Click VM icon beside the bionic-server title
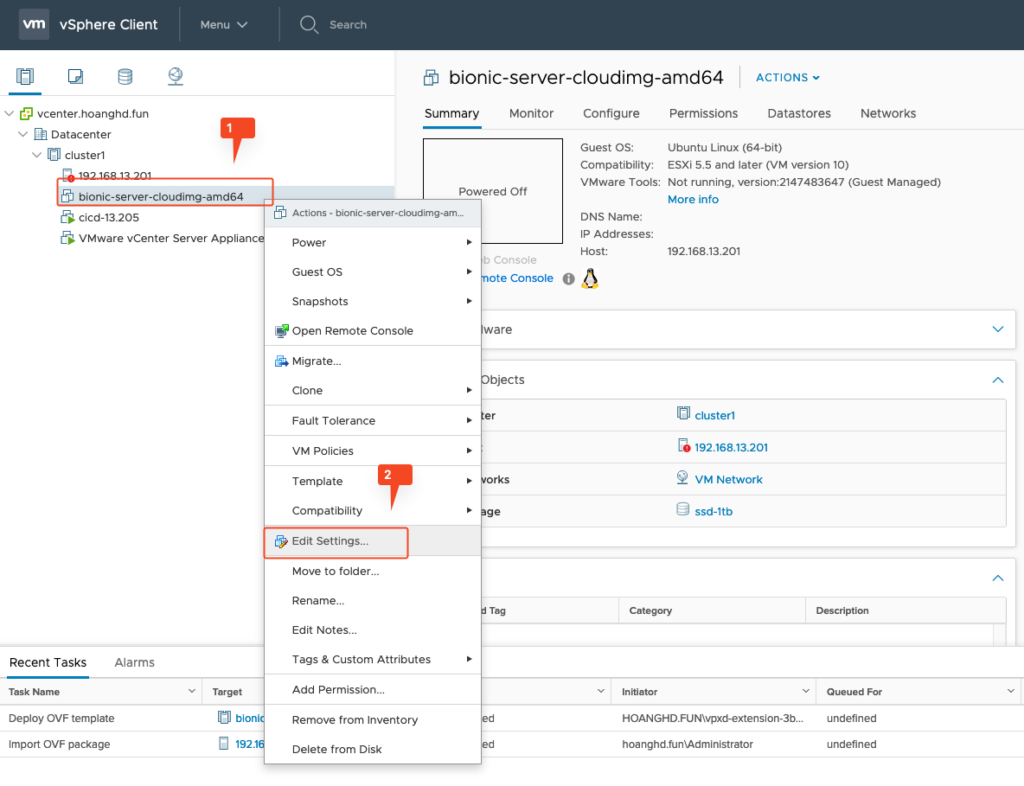Screen dimensions: 1024x786 pos(431,78)
